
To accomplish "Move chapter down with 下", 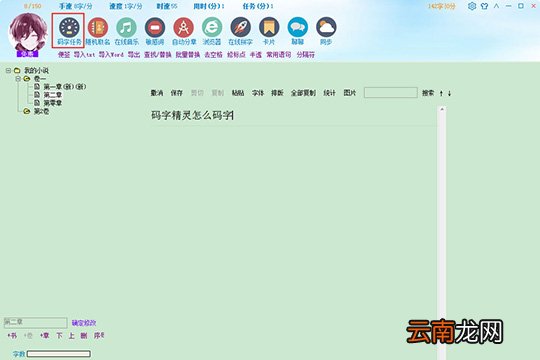I will (60, 336).
